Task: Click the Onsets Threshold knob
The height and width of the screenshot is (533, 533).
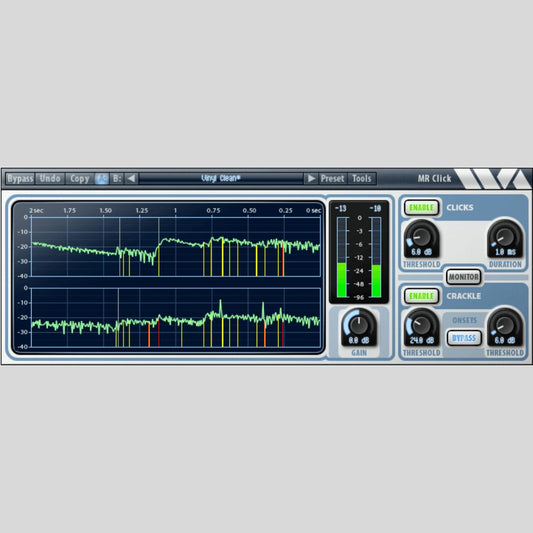Action: coord(505,325)
